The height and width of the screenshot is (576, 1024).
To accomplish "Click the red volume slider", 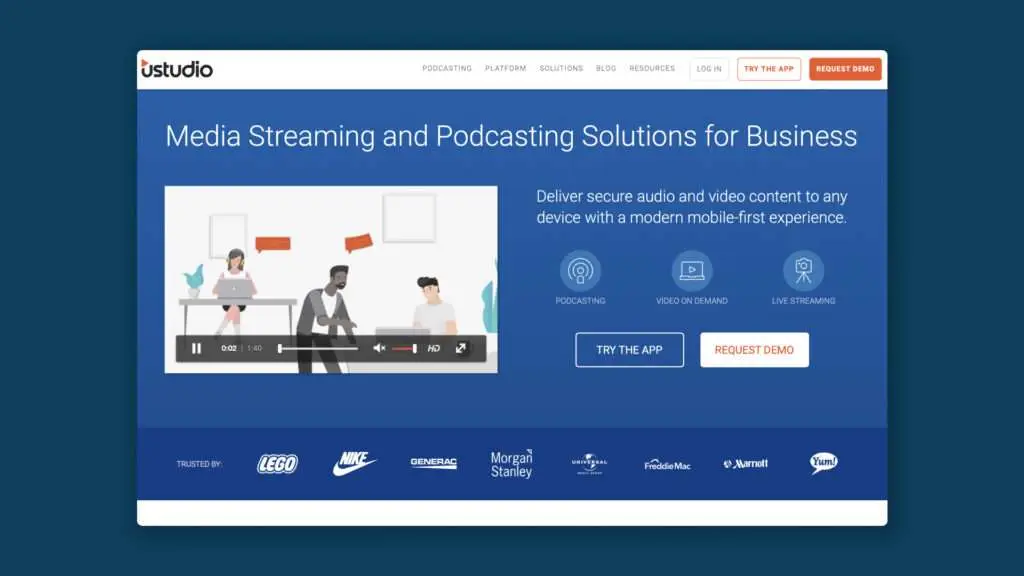I will (x=404, y=348).
